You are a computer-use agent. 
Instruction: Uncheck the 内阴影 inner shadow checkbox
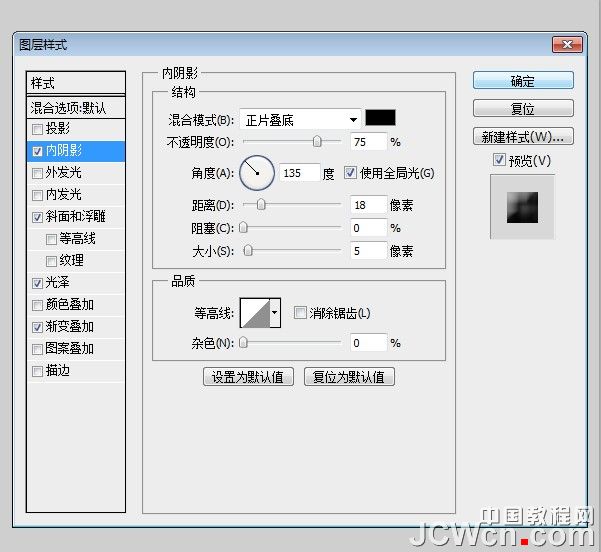[37, 151]
